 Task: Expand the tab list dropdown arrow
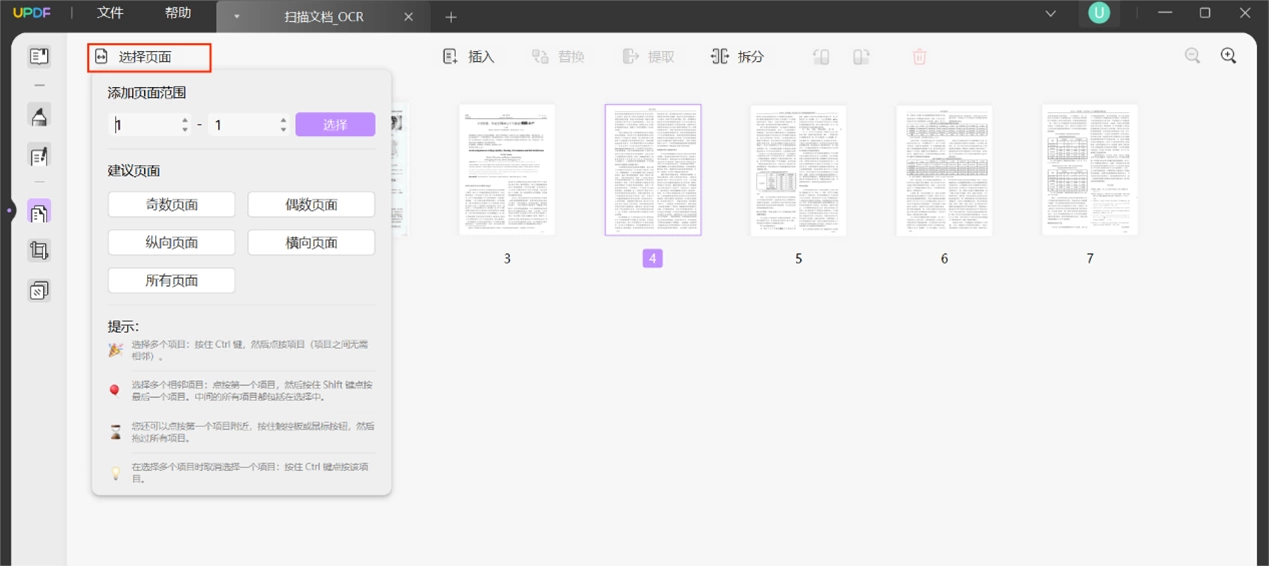tap(236, 17)
